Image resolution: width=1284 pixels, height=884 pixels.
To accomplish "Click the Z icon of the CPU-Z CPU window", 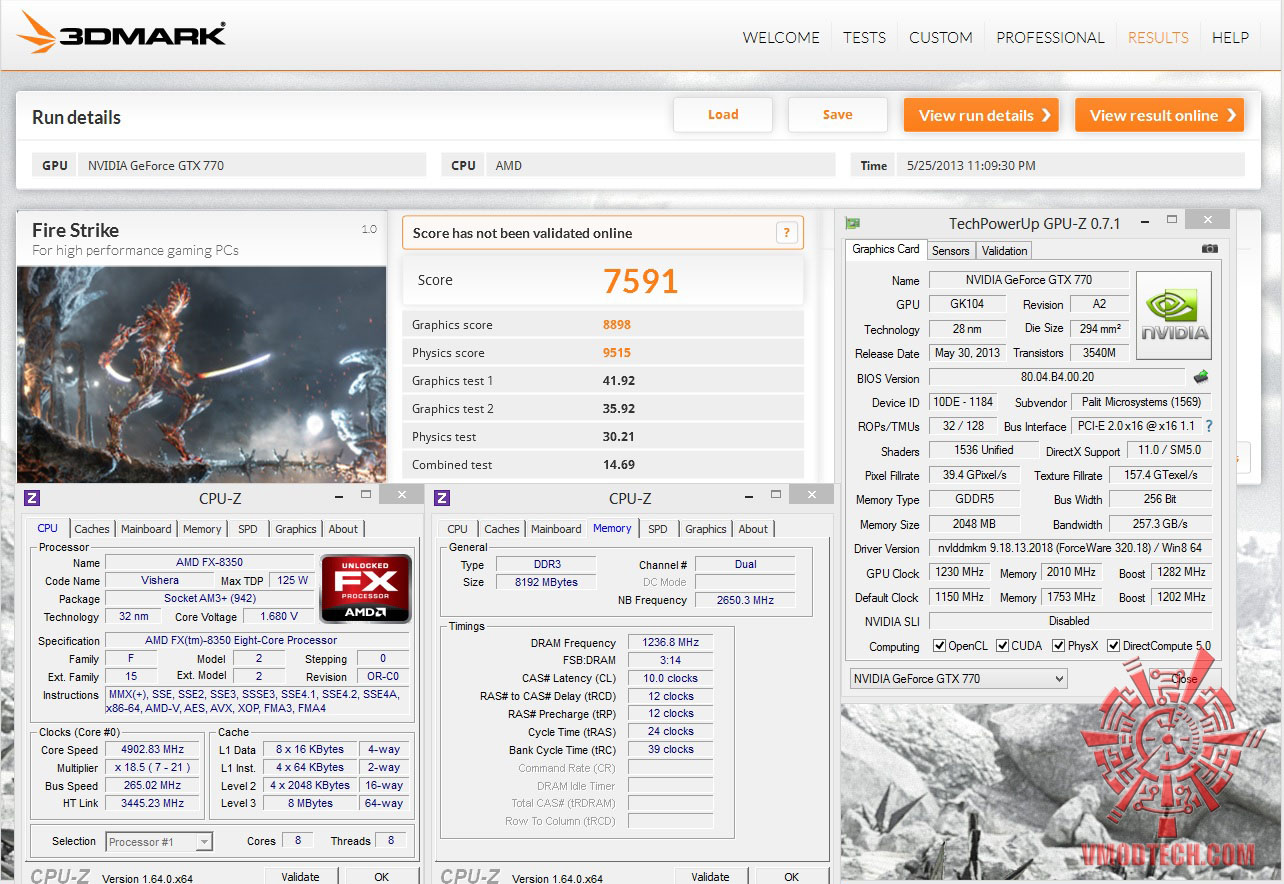I will point(32,498).
